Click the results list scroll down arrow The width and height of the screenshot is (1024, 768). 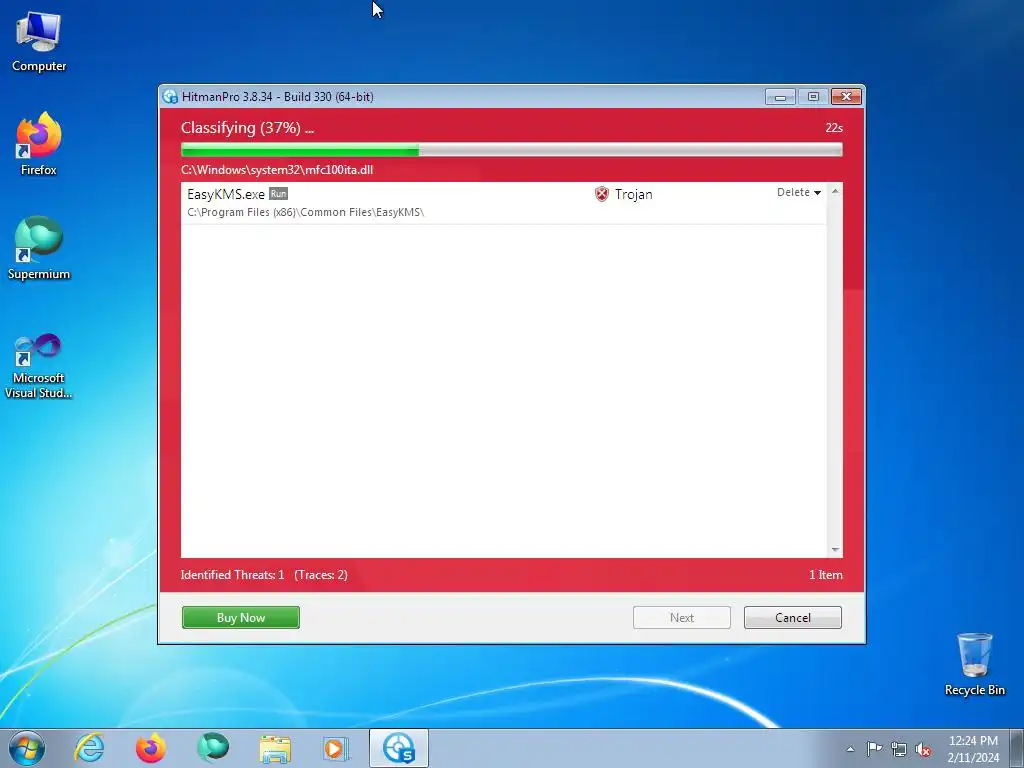(x=835, y=550)
